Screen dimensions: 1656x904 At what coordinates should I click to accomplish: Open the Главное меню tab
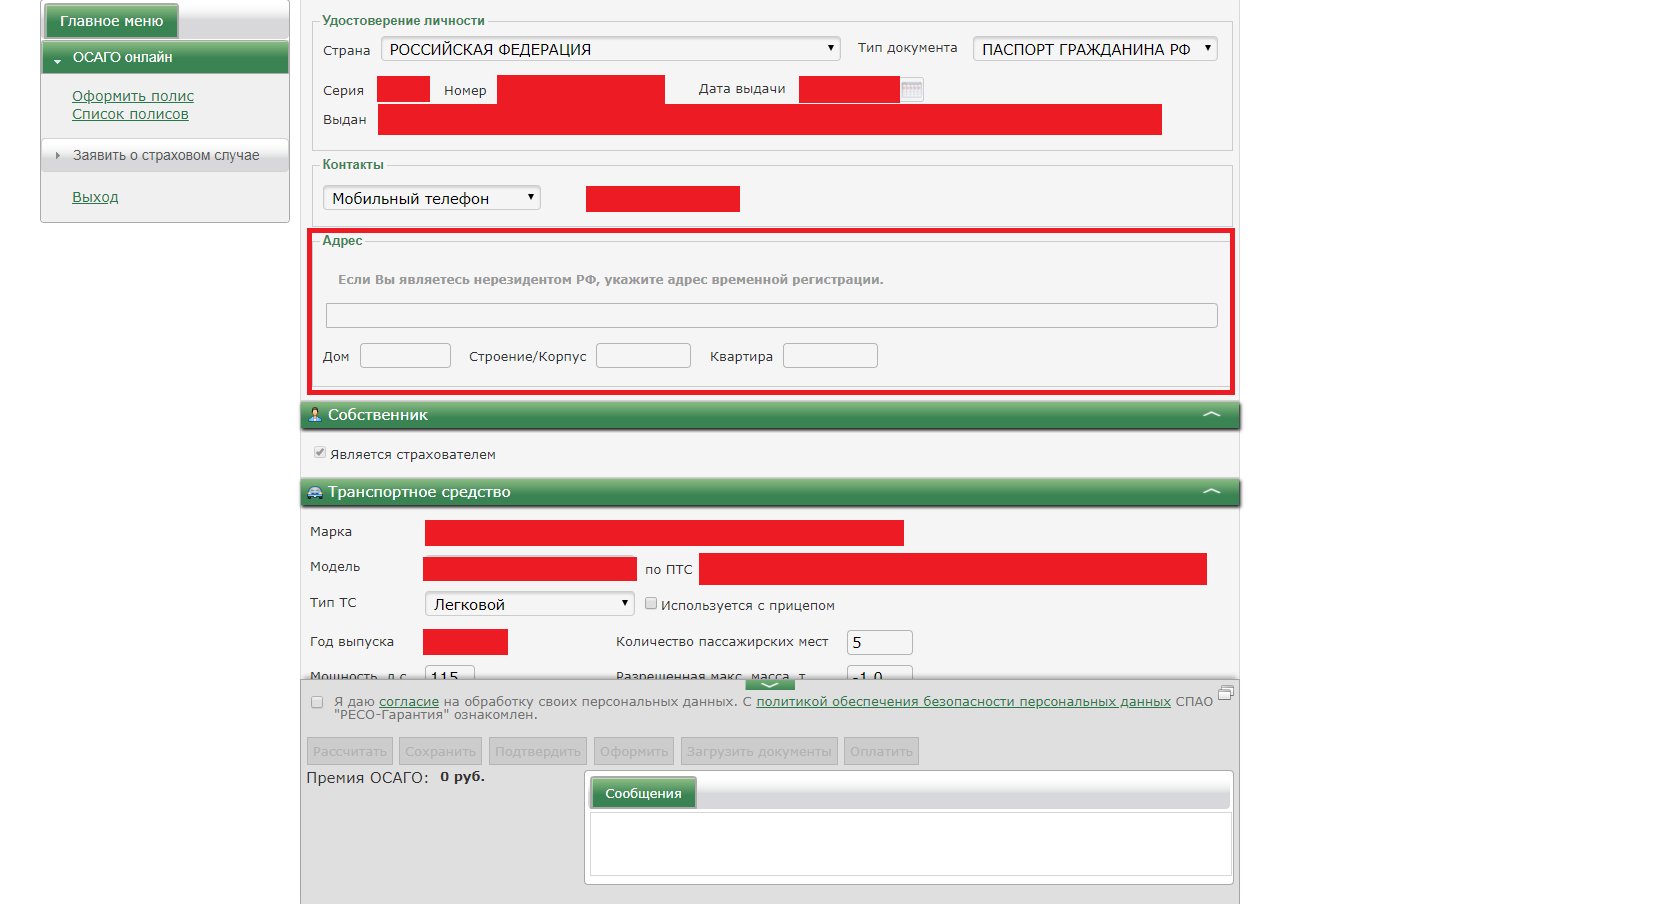point(111,21)
